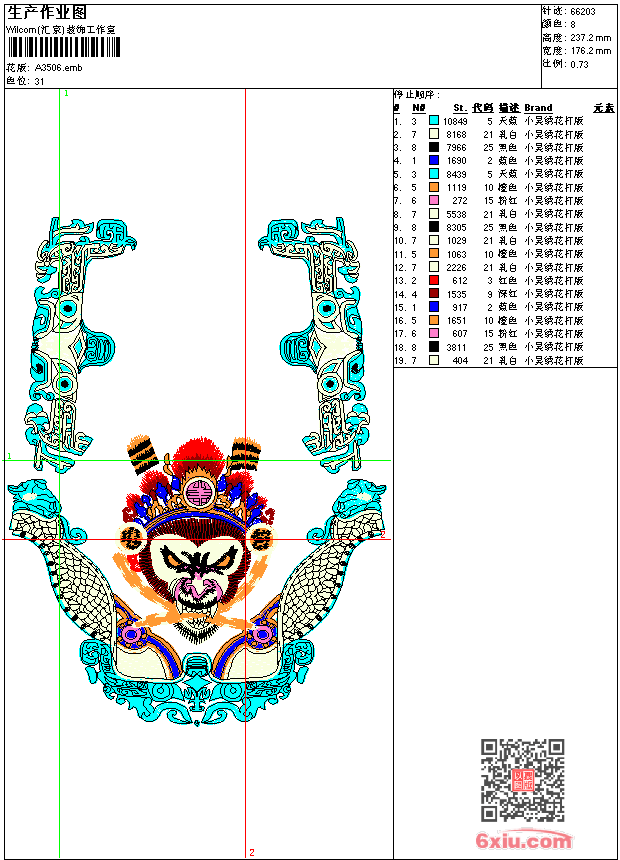Image resolution: width=620 pixels, height=860 pixels.
Task: Select the blue swatch beside 917 stitches
Action: coord(434,307)
